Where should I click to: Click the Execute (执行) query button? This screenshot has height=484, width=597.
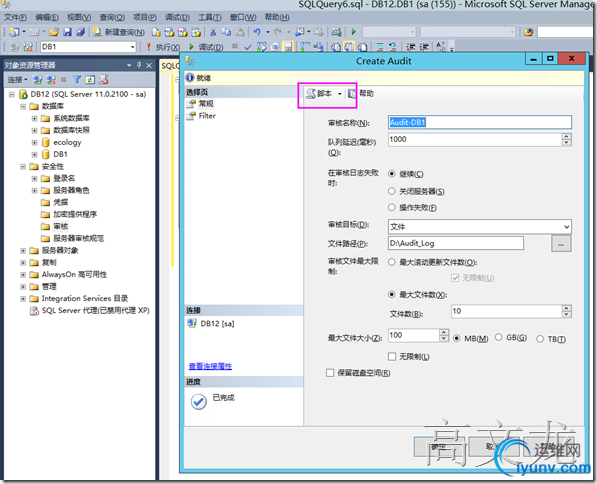(164, 47)
